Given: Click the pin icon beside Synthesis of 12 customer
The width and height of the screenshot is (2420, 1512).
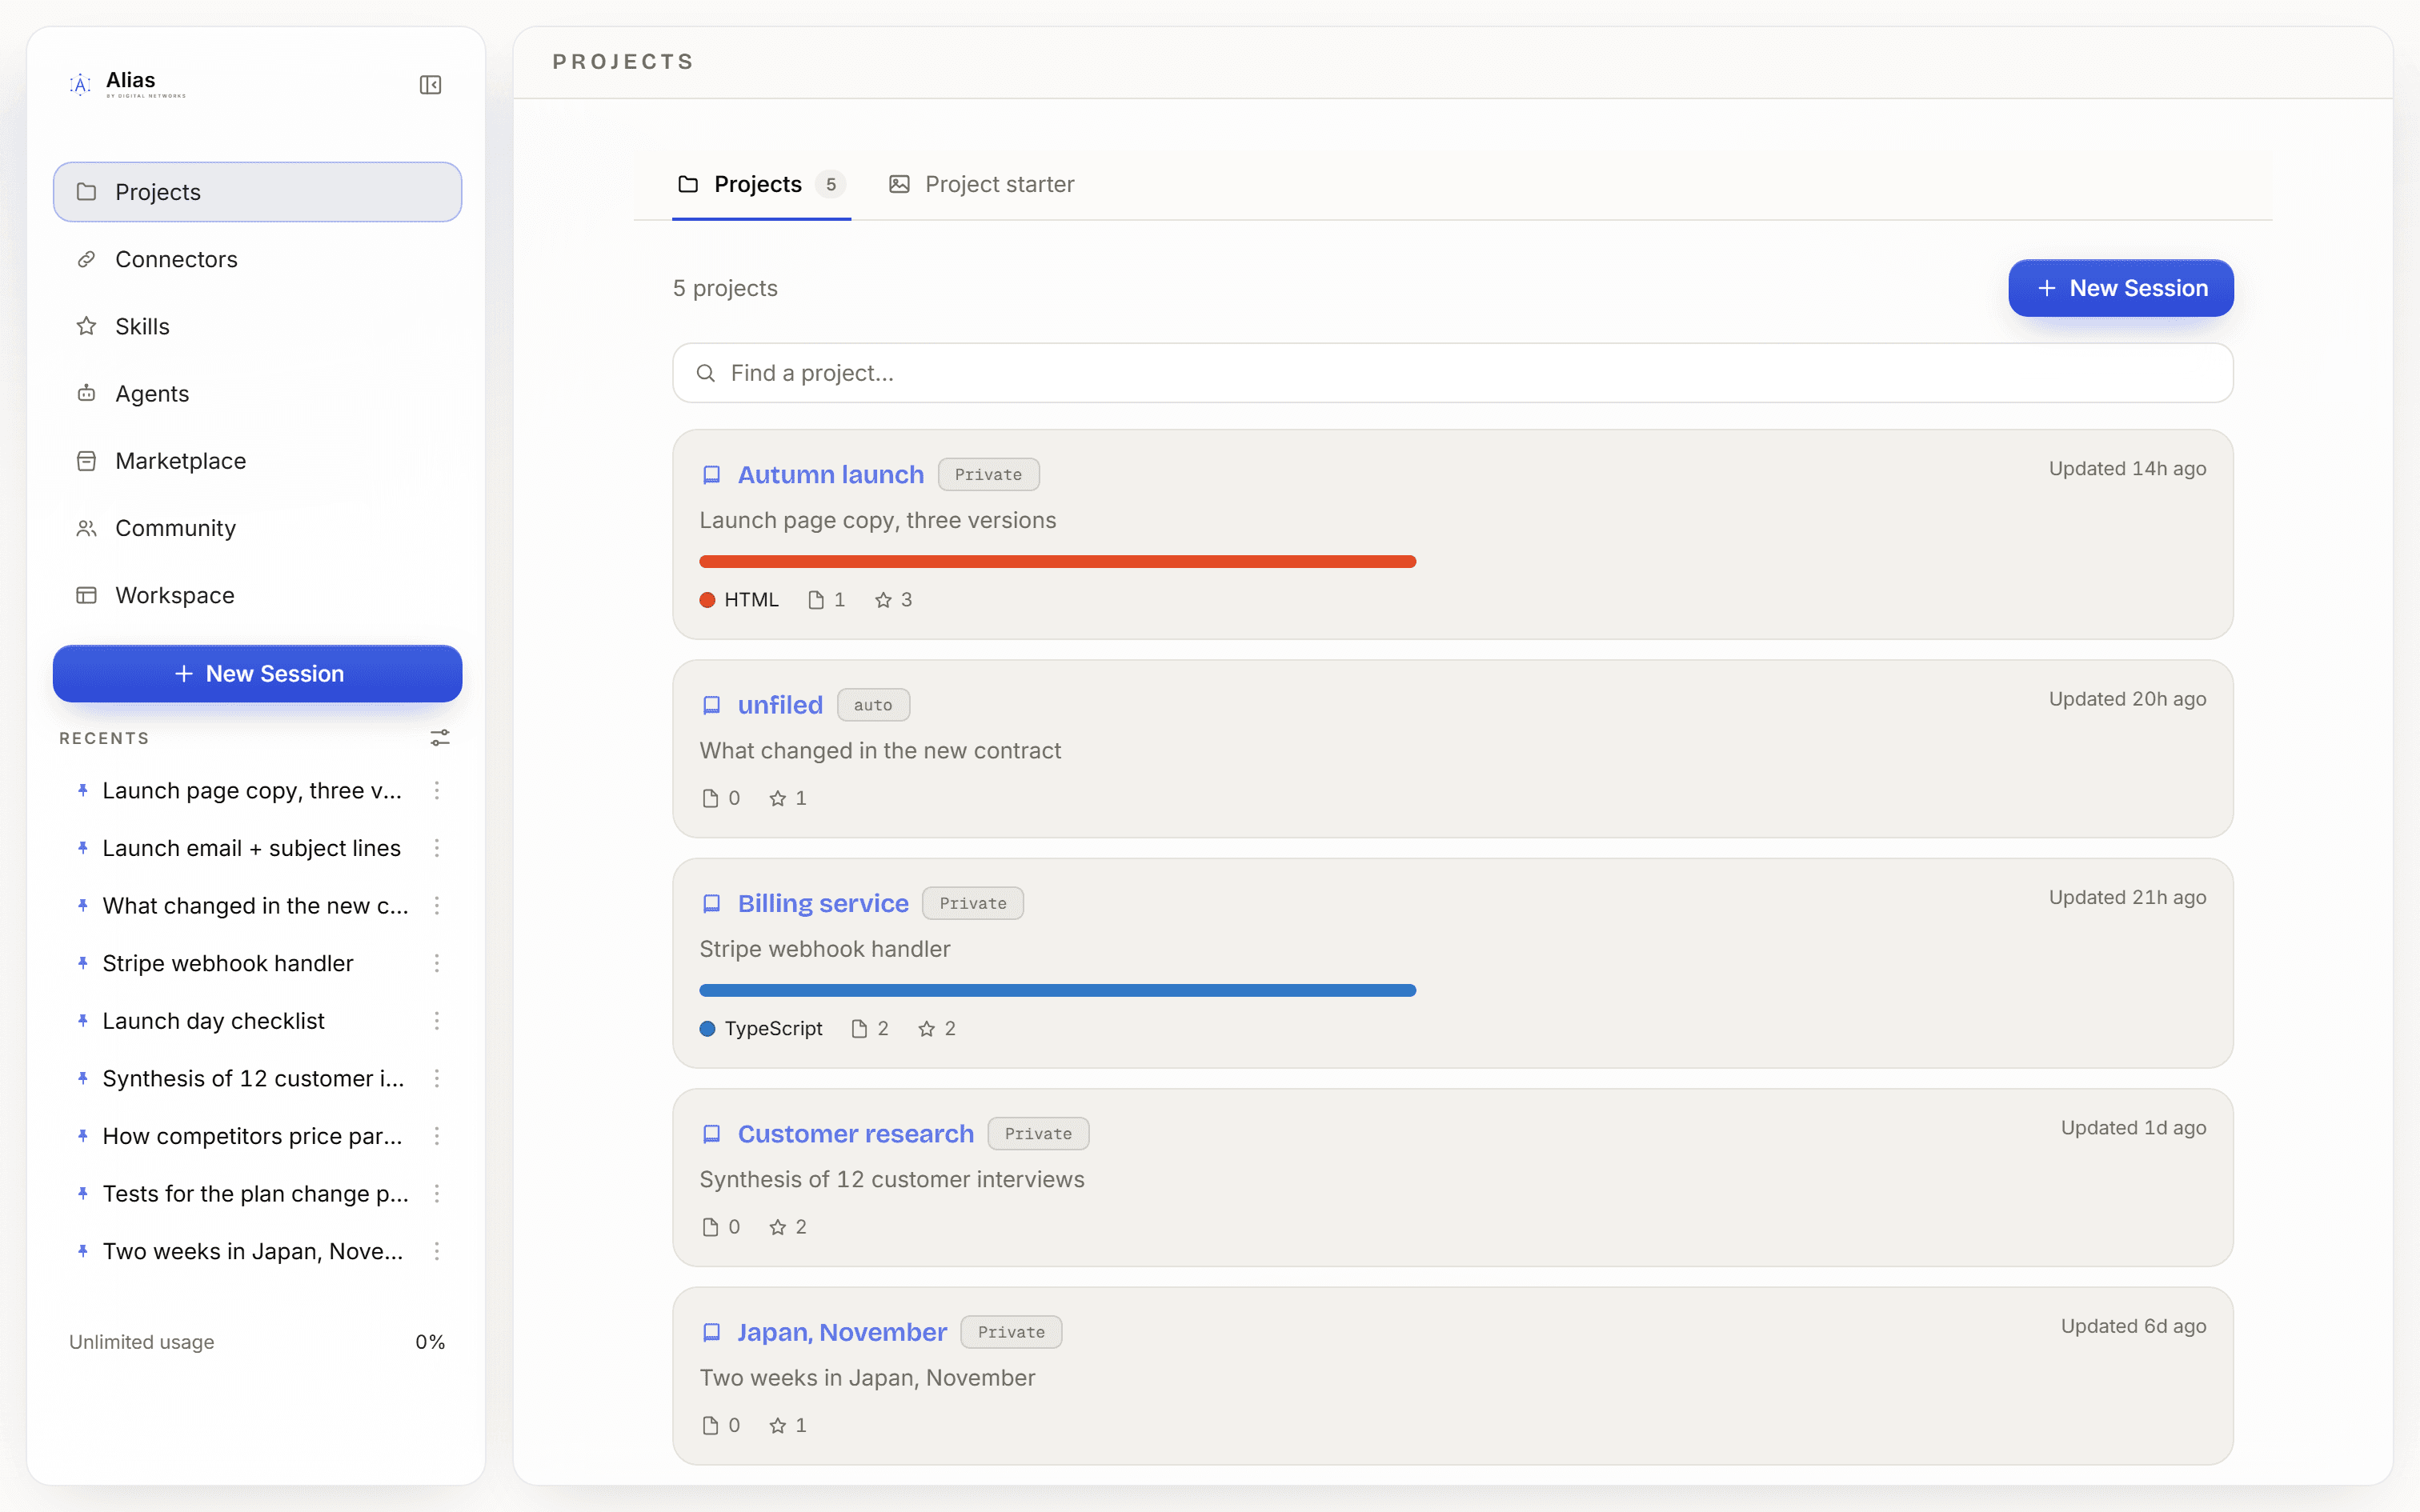Looking at the screenshot, I should (83, 1078).
